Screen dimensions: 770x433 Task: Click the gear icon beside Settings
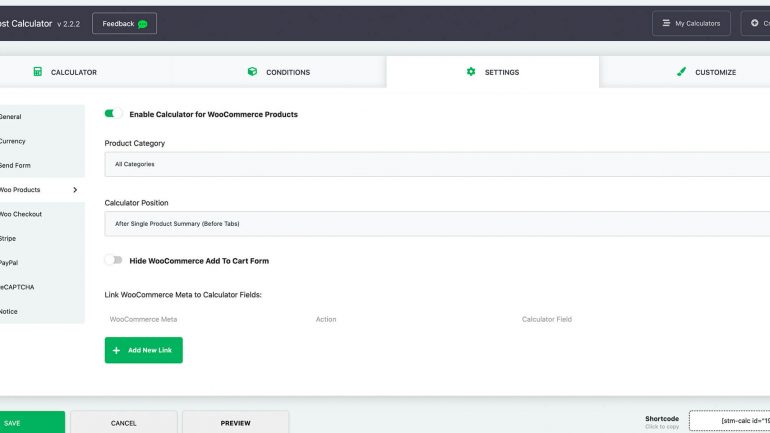(x=471, y=72)
